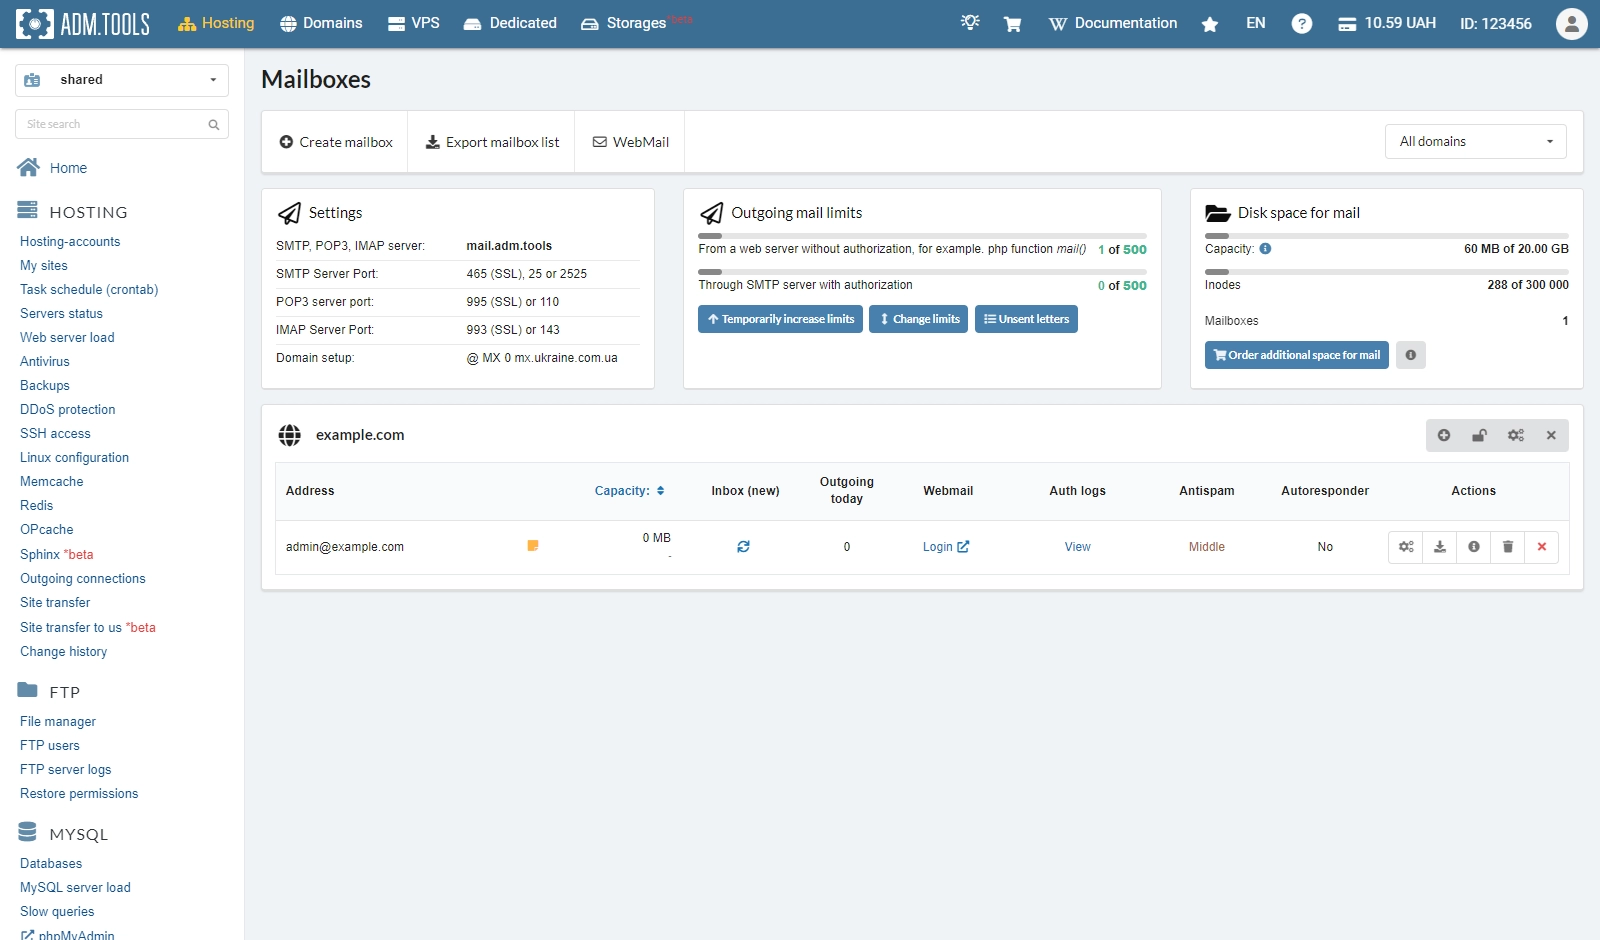Click the Create mailbox button
Image resolution: width=1600 pixels, height=940 pixels.
pyautogui.click(x=336, y=142)
